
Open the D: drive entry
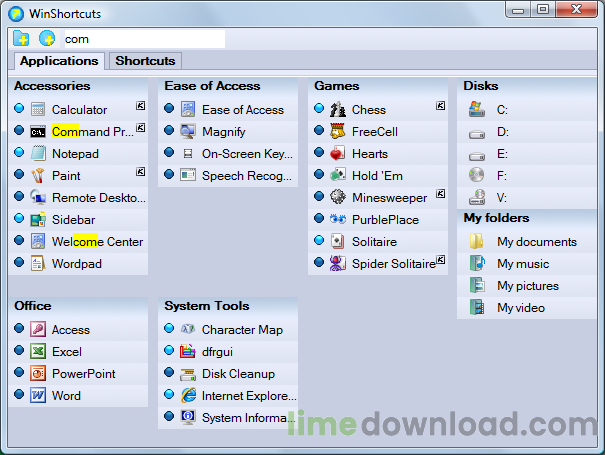[527, 132]
